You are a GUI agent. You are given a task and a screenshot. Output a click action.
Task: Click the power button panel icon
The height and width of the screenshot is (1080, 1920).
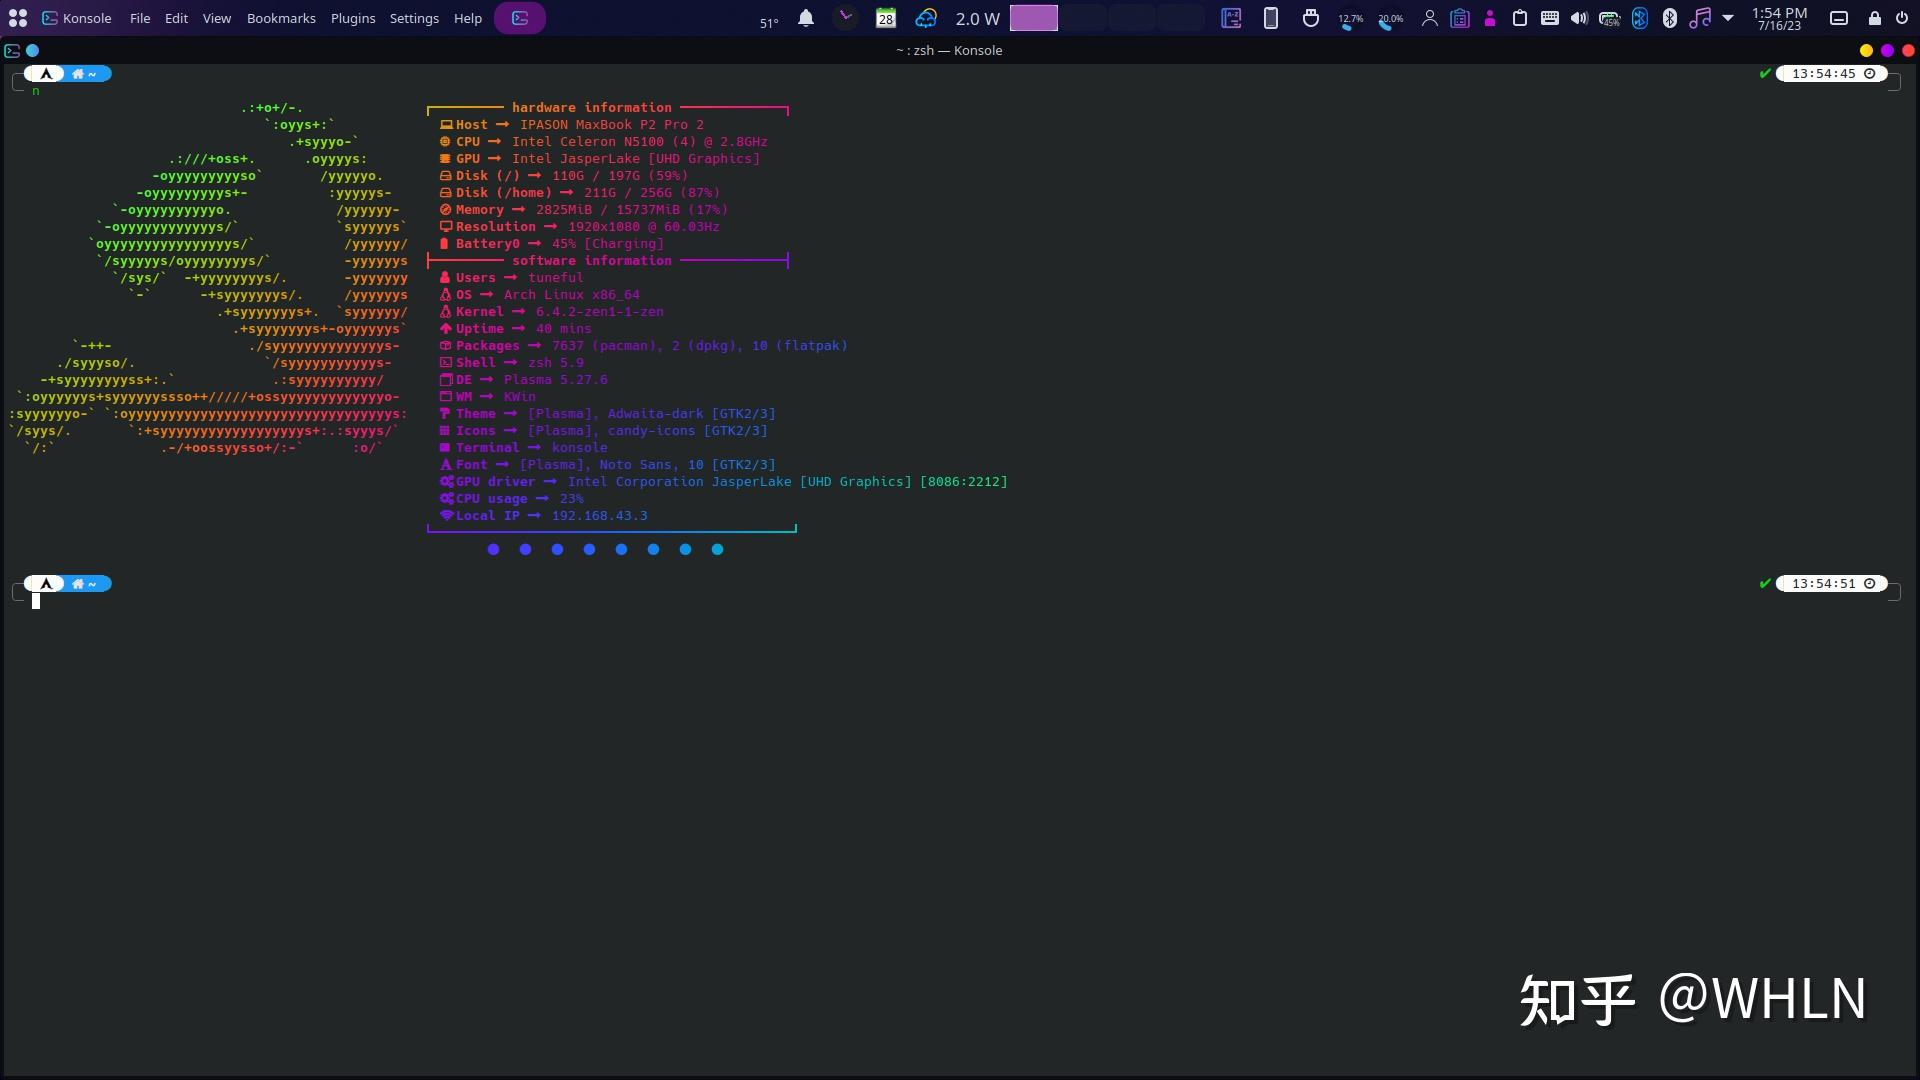(1902, 18)
